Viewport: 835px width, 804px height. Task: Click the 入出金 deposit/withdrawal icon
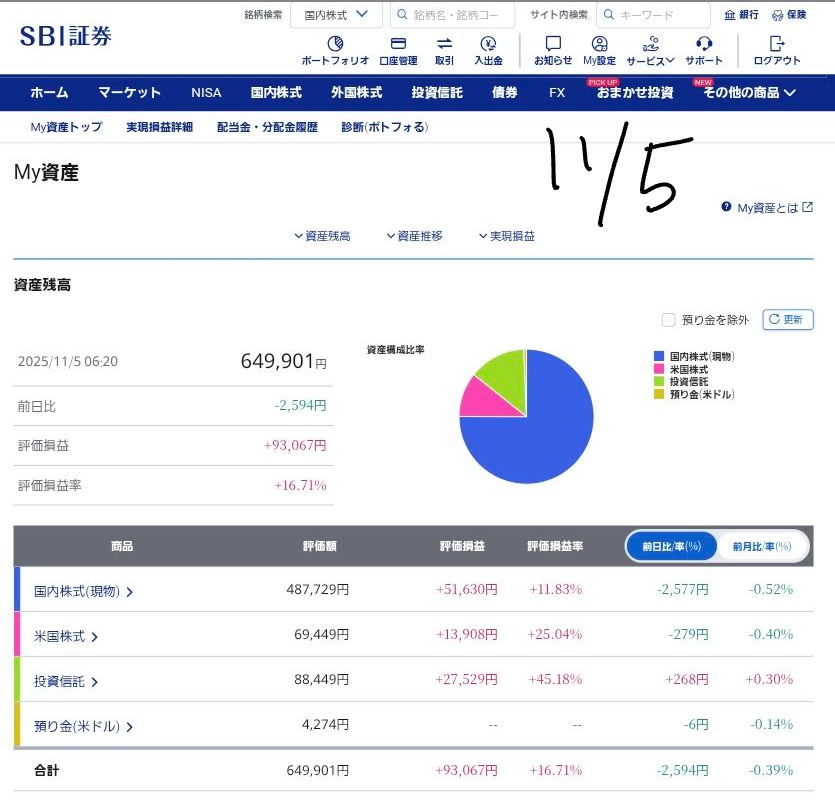pyautogui.click(x=488, y=44)
